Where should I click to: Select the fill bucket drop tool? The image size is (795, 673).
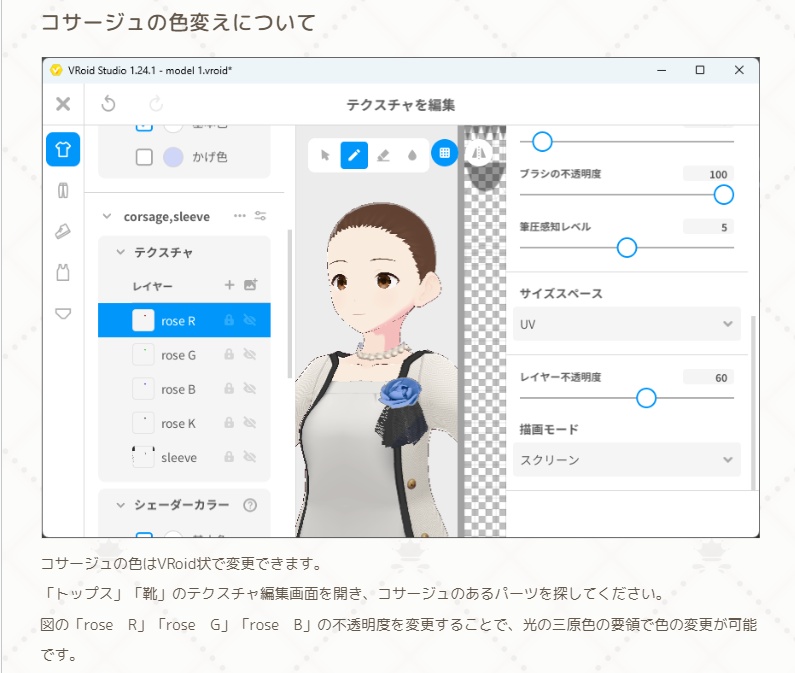pyautogui.click(x=412, y=155)
